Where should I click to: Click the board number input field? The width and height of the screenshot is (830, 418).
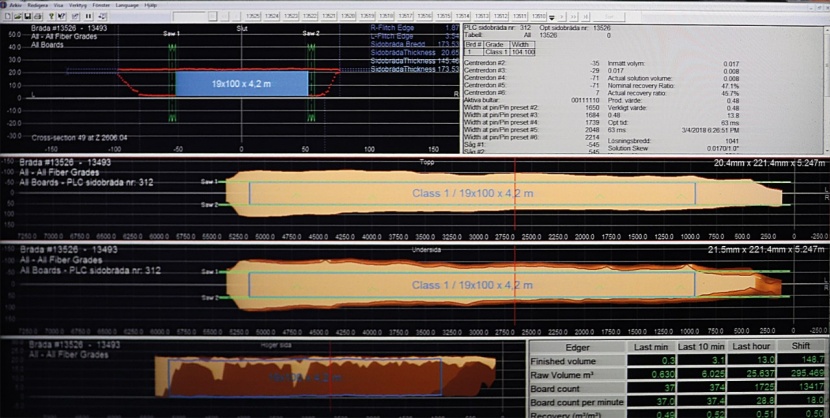click(x=192, y=16)
